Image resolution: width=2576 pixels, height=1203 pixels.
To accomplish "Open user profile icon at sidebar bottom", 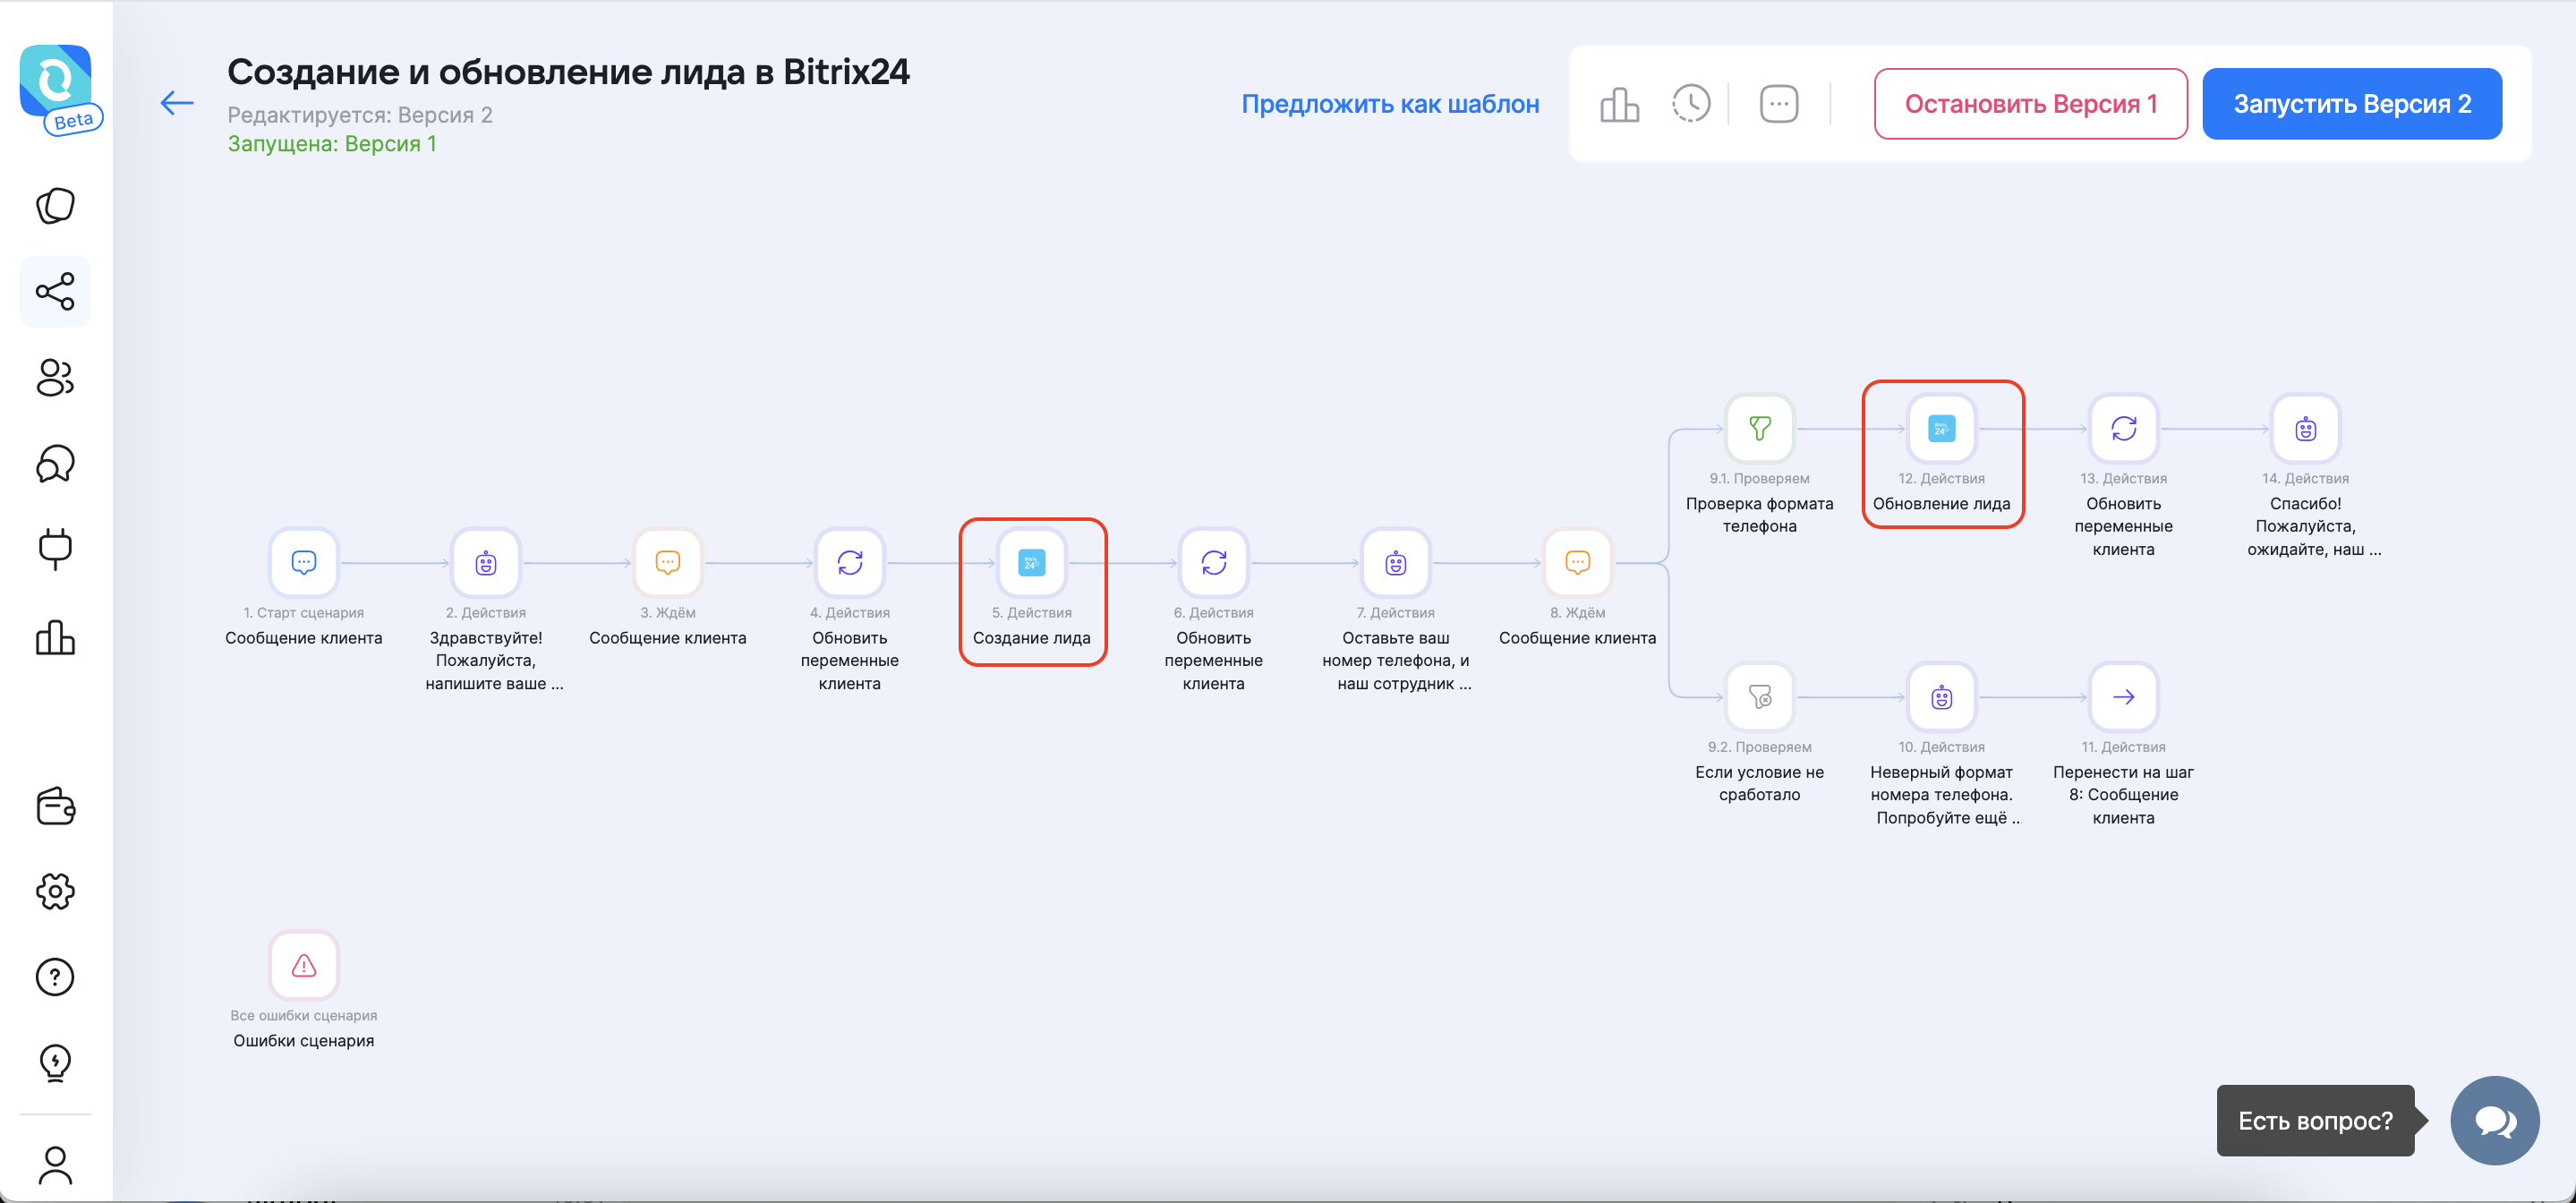I will point(55,1165).
